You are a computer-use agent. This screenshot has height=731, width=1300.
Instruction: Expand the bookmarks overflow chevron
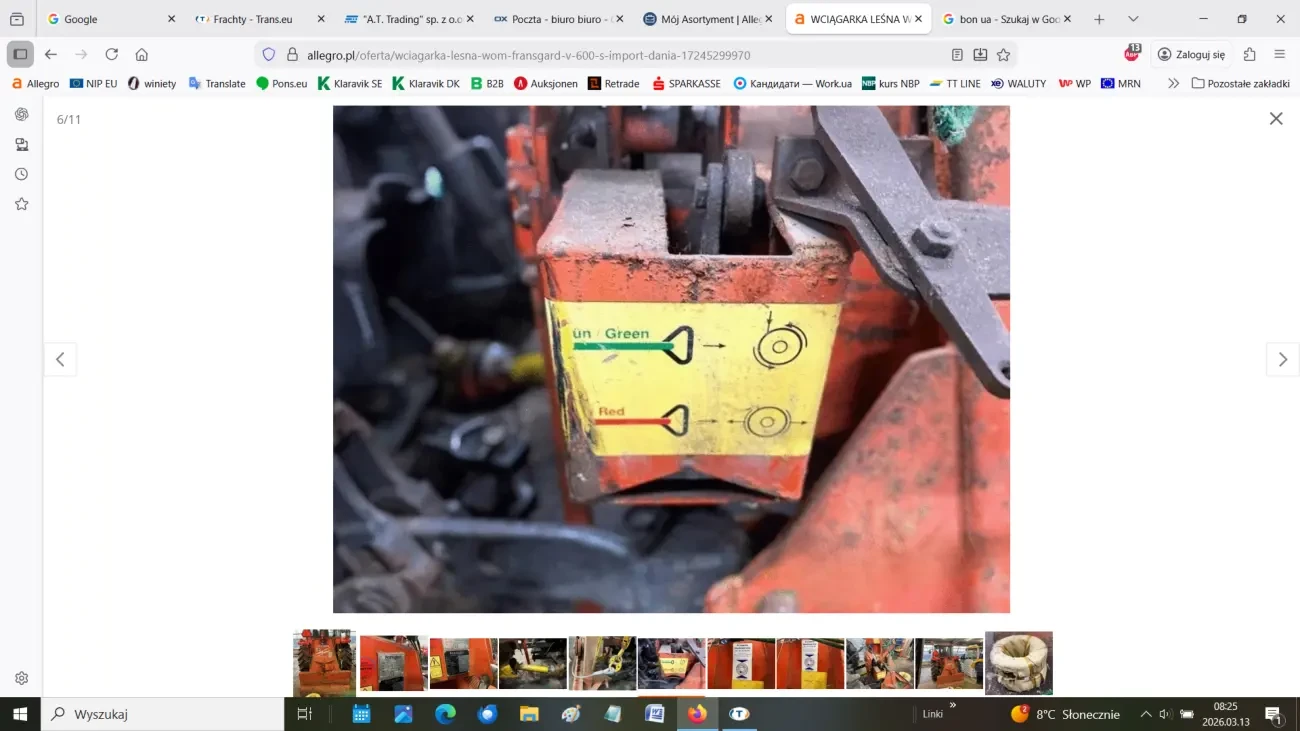(x=1173, y=84)
